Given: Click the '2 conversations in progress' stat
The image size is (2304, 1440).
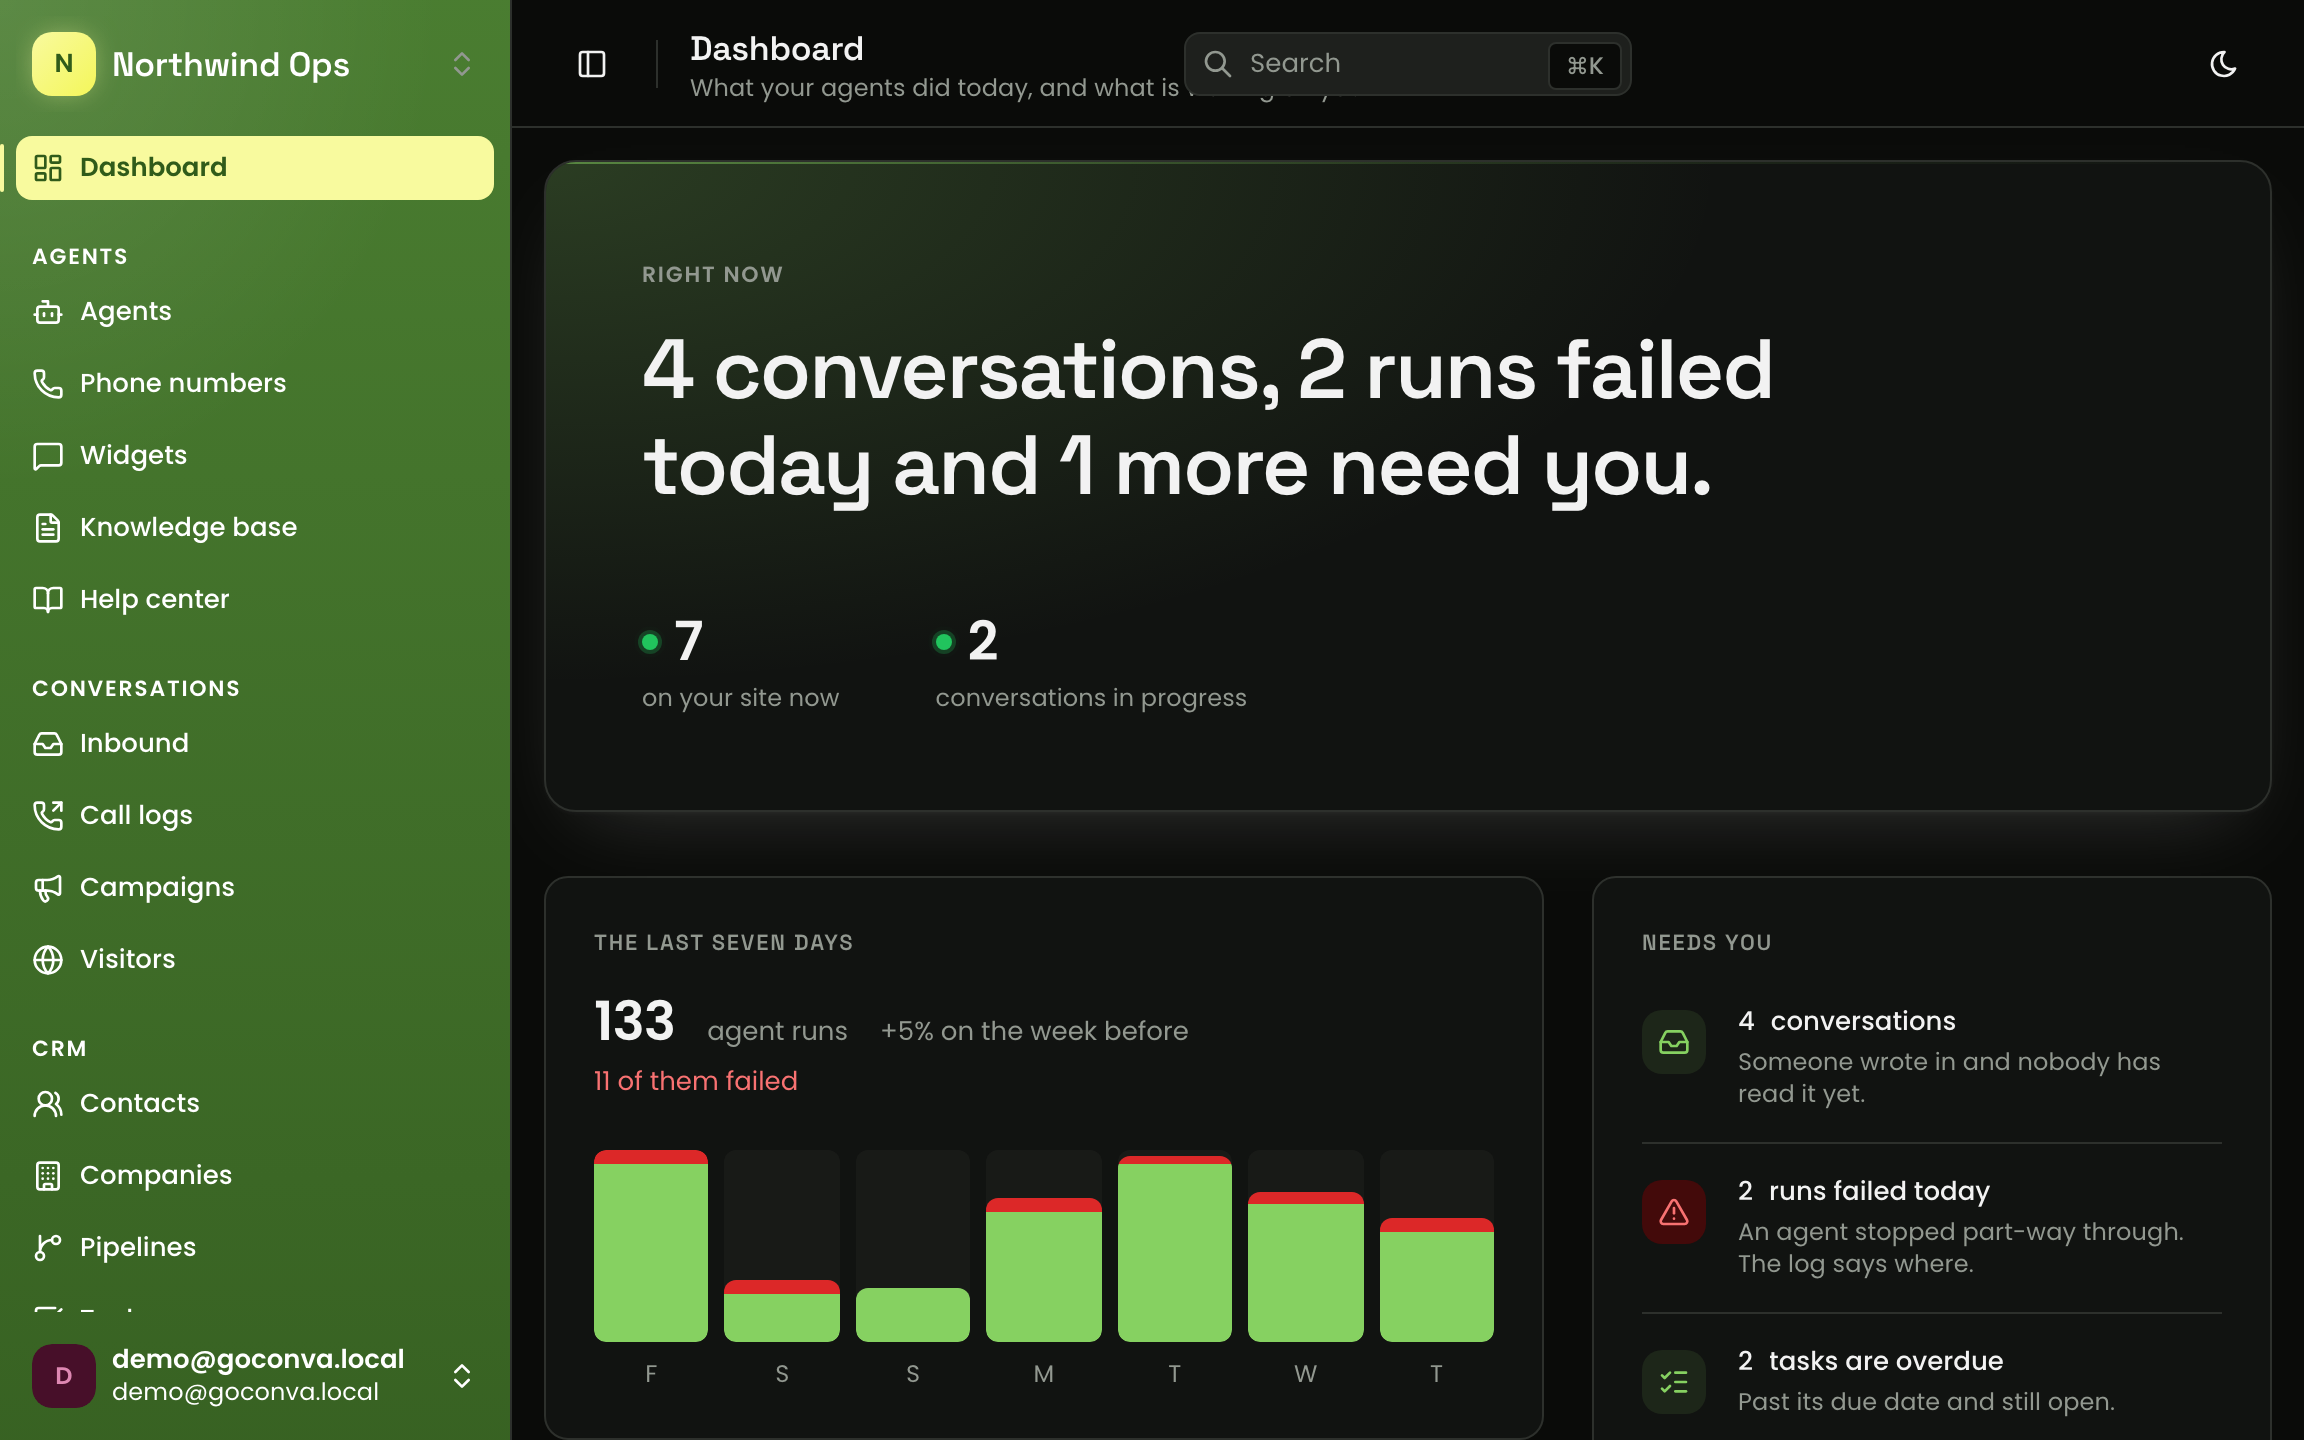Looking at the screenshot, I should 1091,663.
